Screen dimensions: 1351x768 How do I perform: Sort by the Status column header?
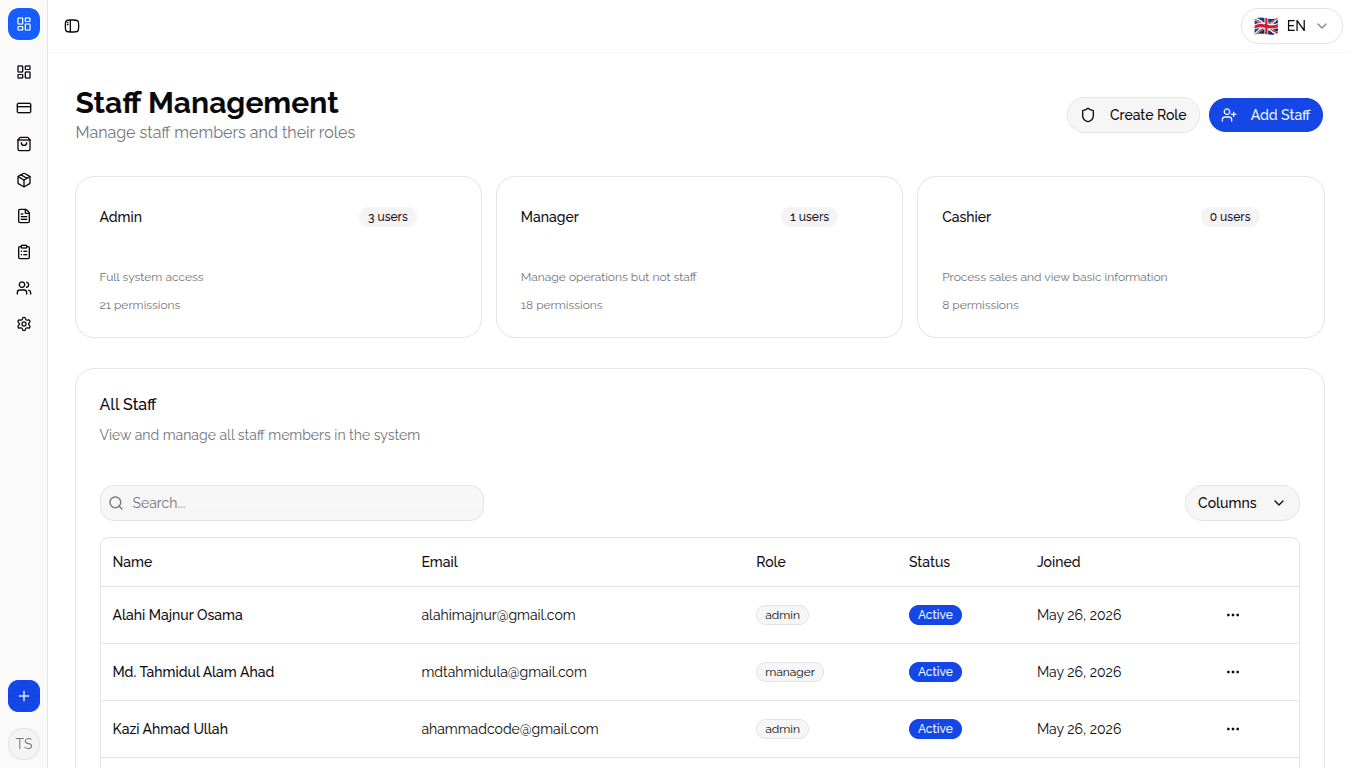pos(929,562)
